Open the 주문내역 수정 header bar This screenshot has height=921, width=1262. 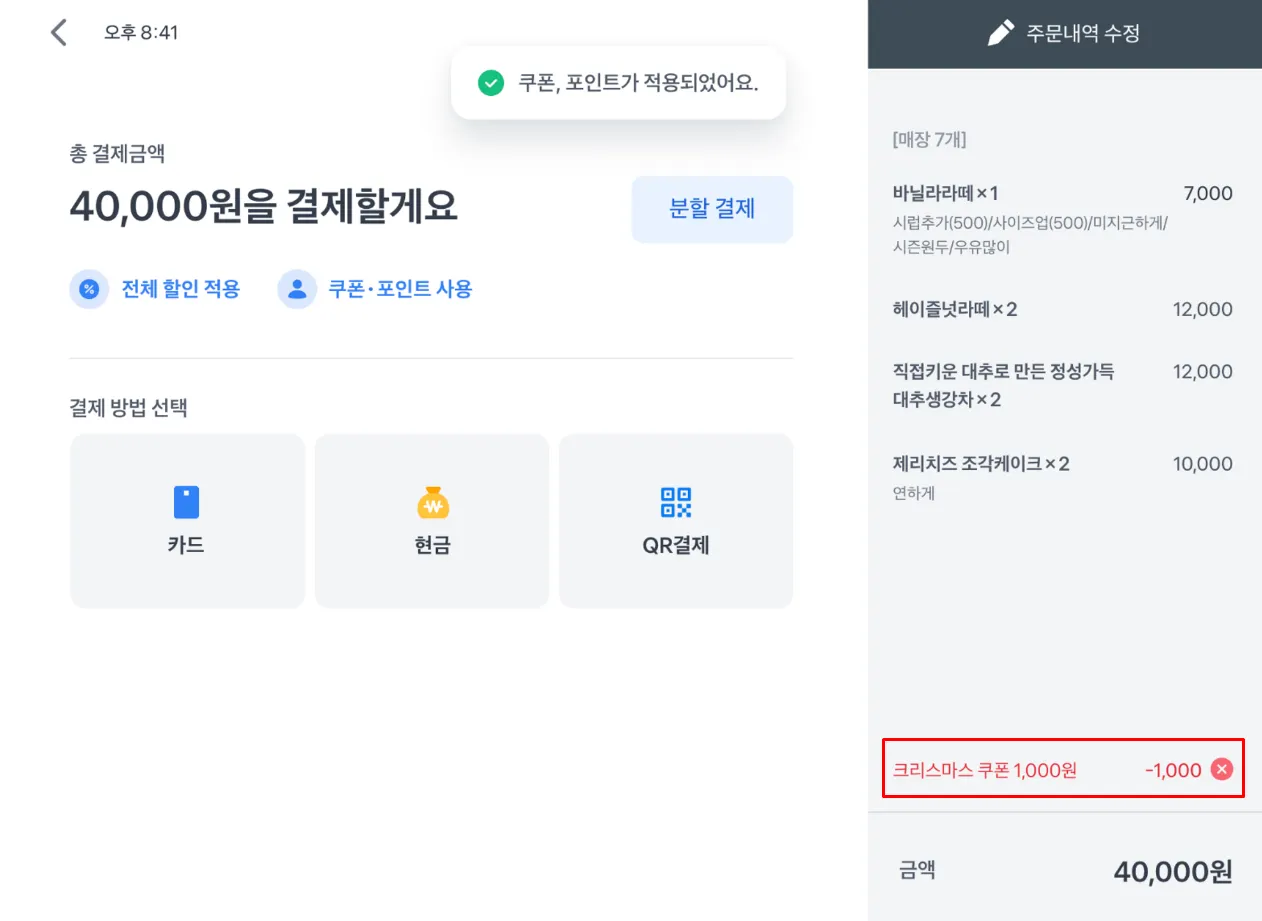tap(1065, 34)
